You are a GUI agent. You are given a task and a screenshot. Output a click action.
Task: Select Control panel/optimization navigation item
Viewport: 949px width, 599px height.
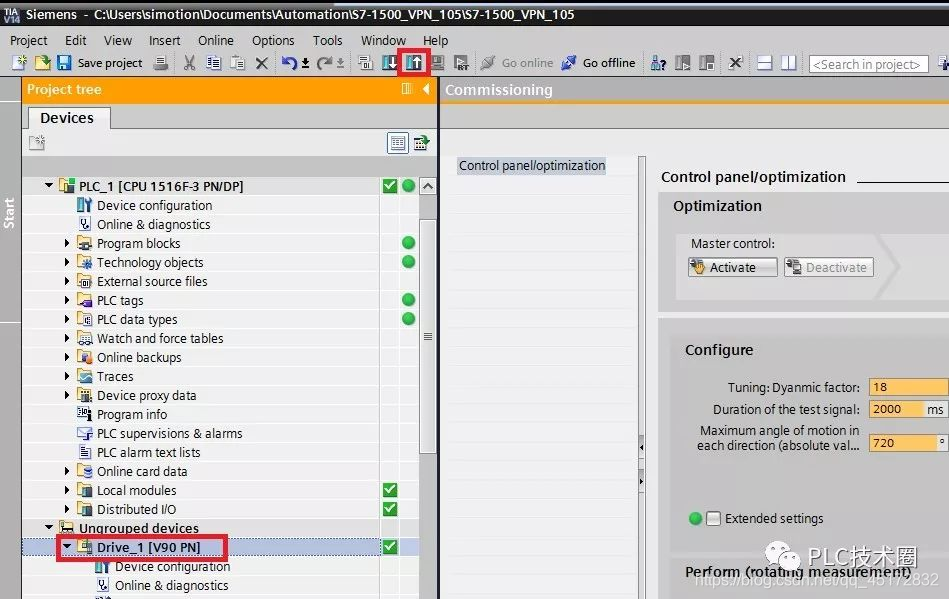pyautogui.click(x=531, y=166)
